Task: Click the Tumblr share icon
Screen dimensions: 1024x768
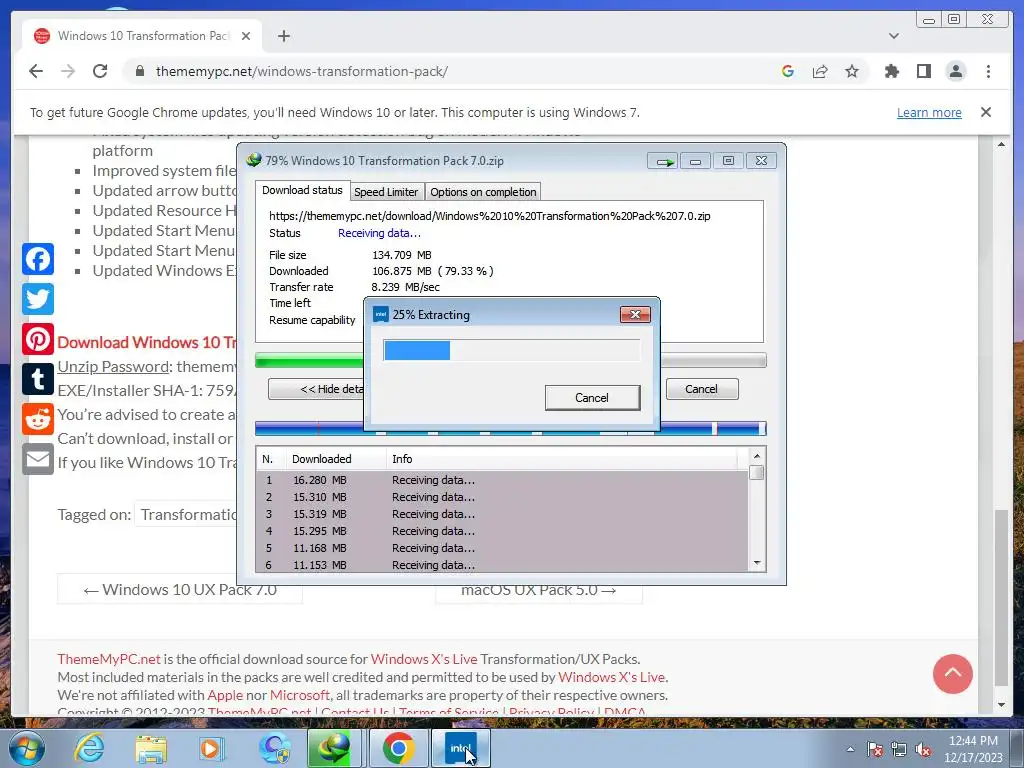Action: [38, 379]
